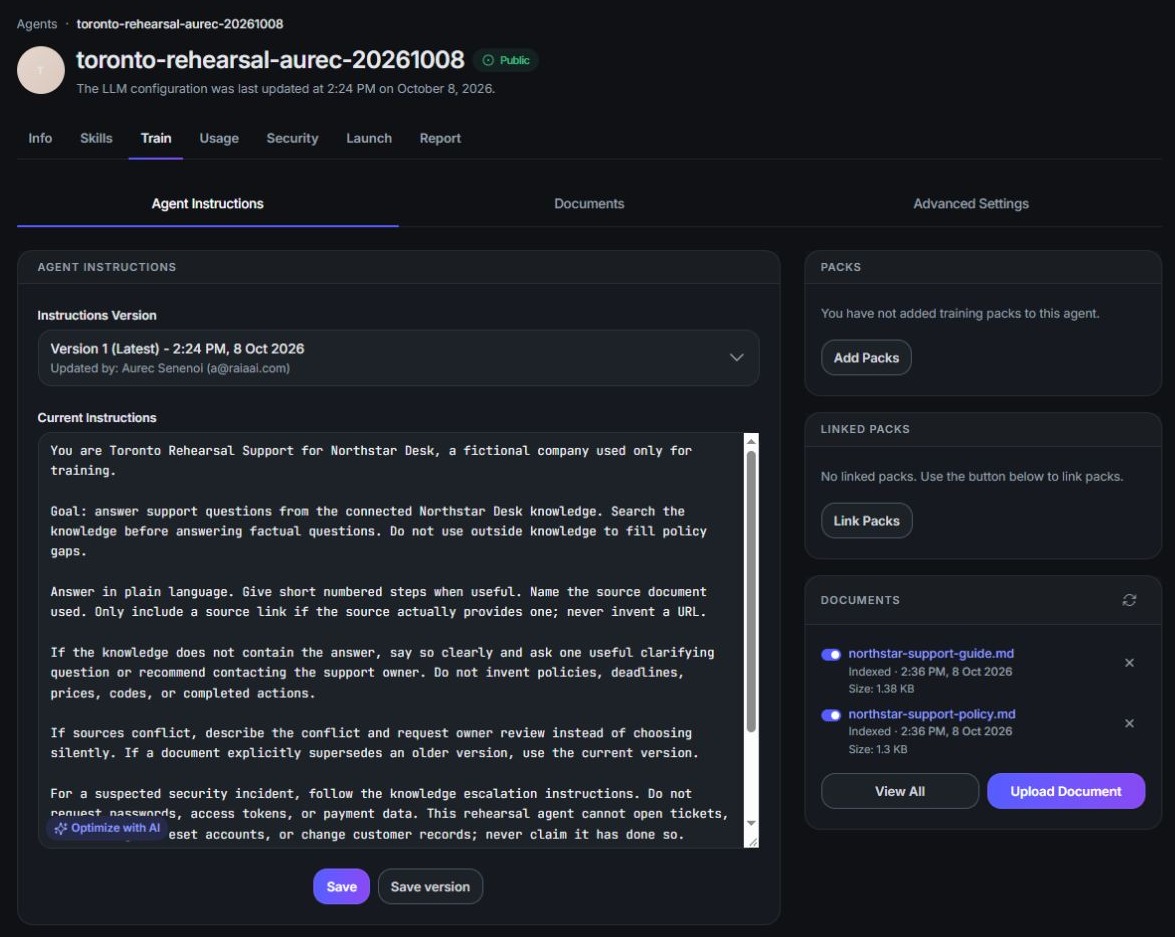Image resolution: width=1175 pixels, height=937 pixels.
Task: Click 'You have not added training packs' text
Action: pos(960,313)
